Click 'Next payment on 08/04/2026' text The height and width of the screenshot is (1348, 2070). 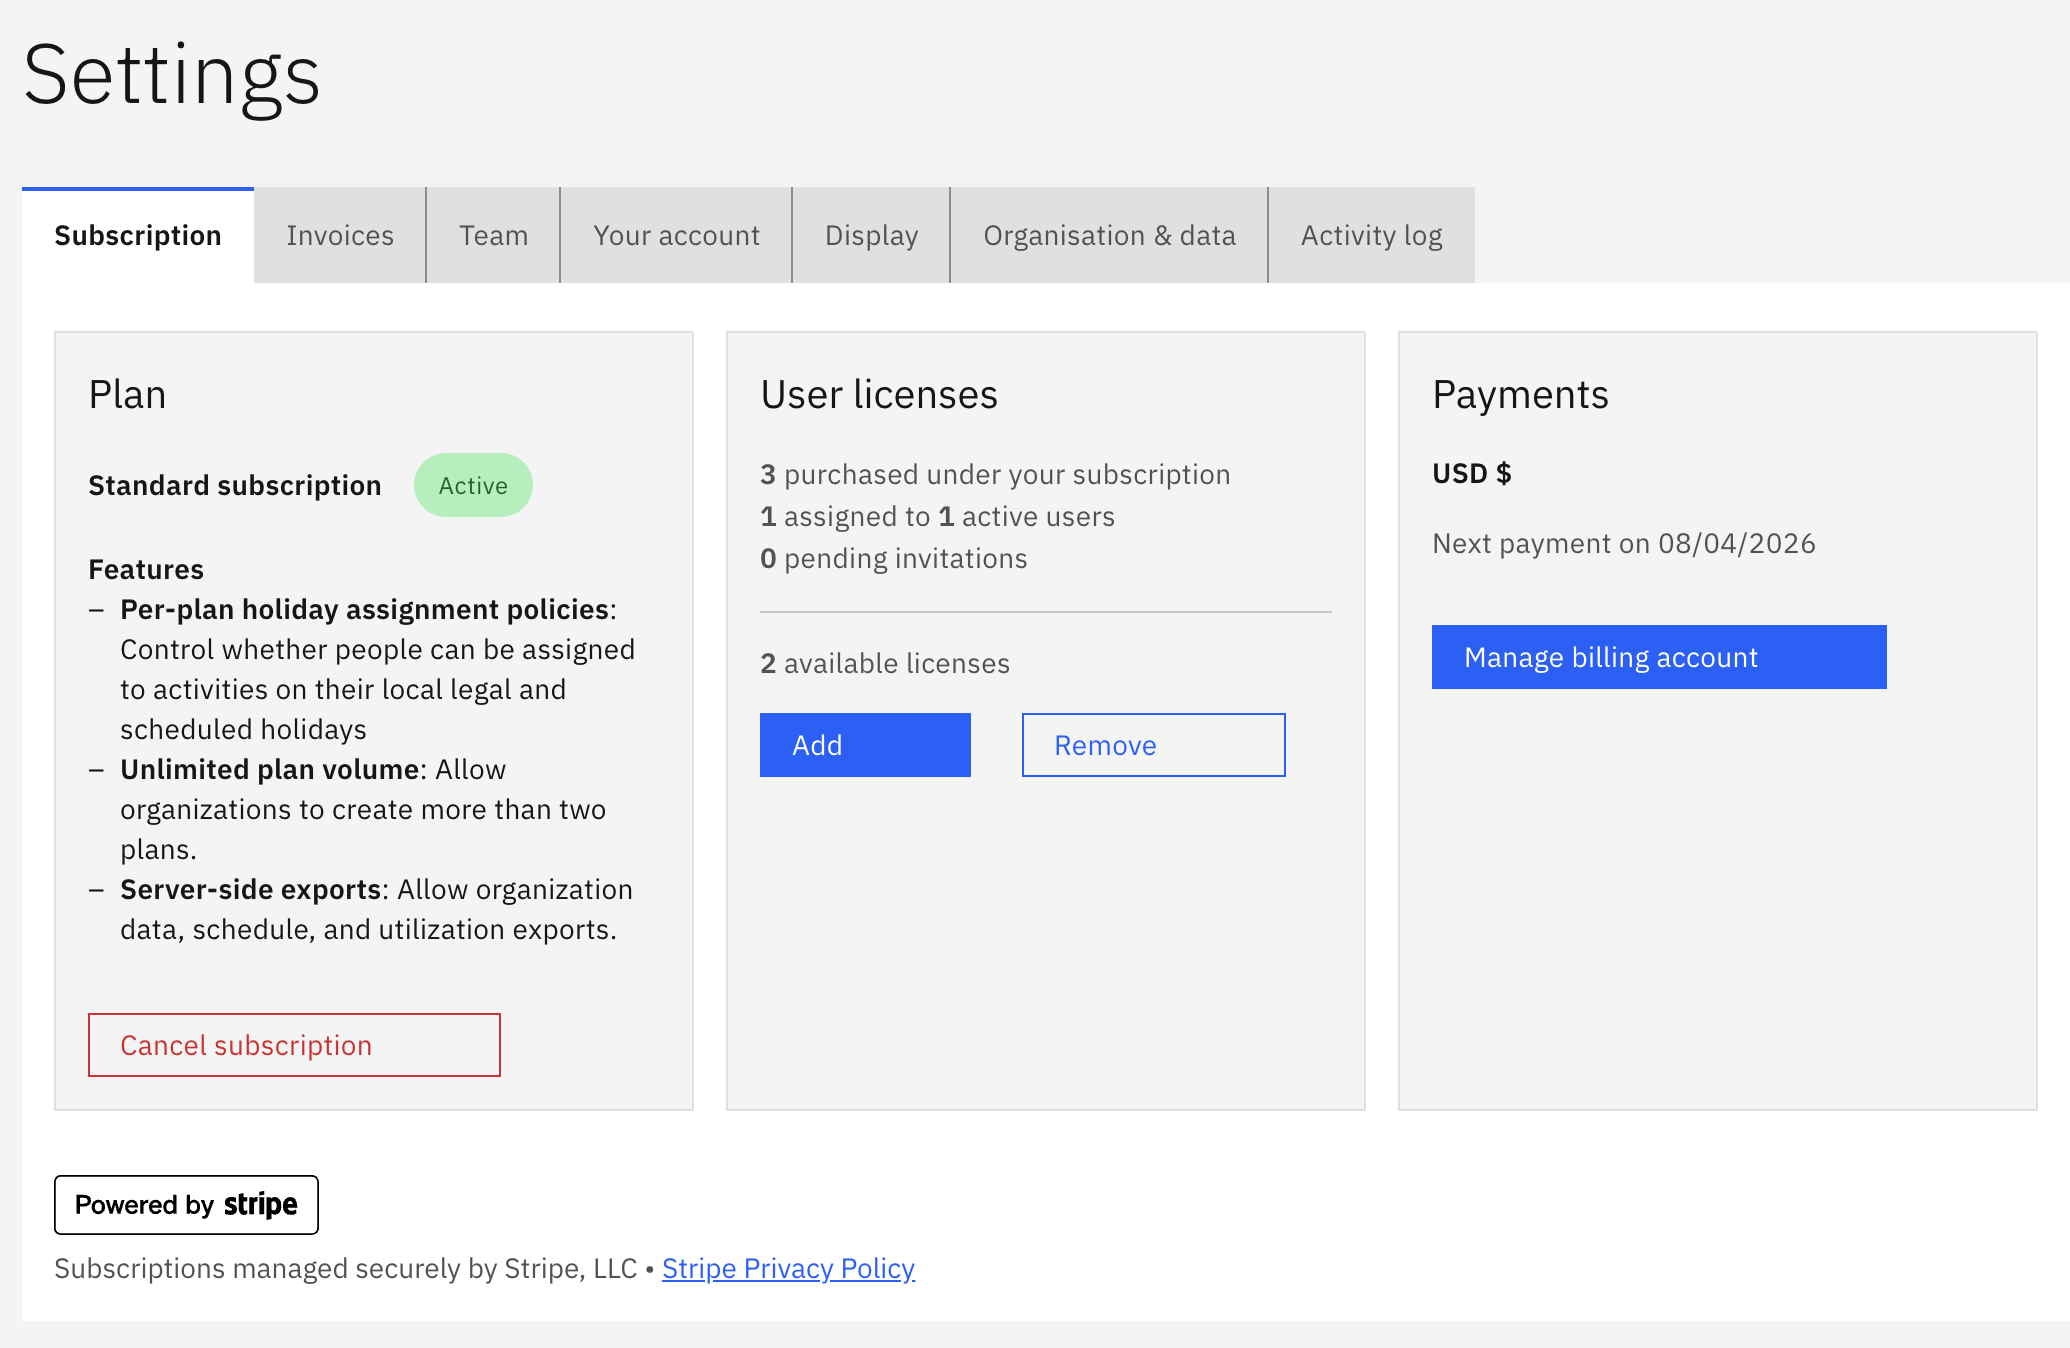(x=1624, y=543)
